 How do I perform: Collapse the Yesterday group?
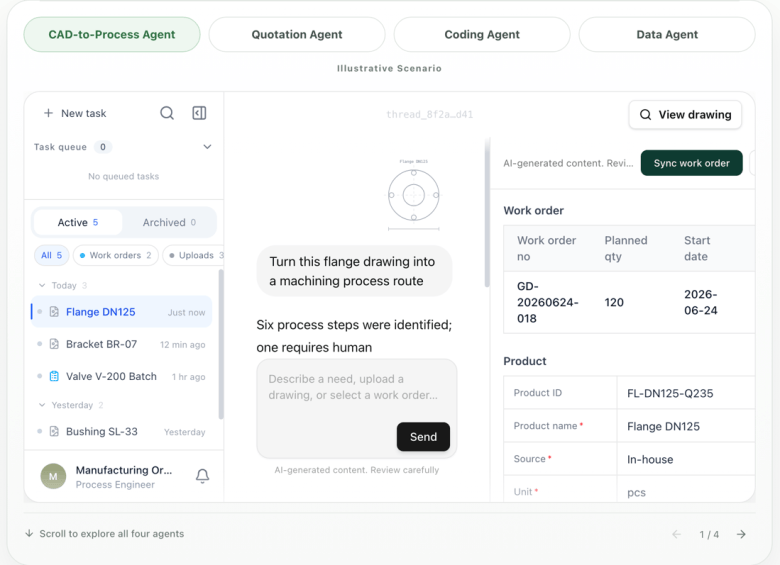(42, 405)
